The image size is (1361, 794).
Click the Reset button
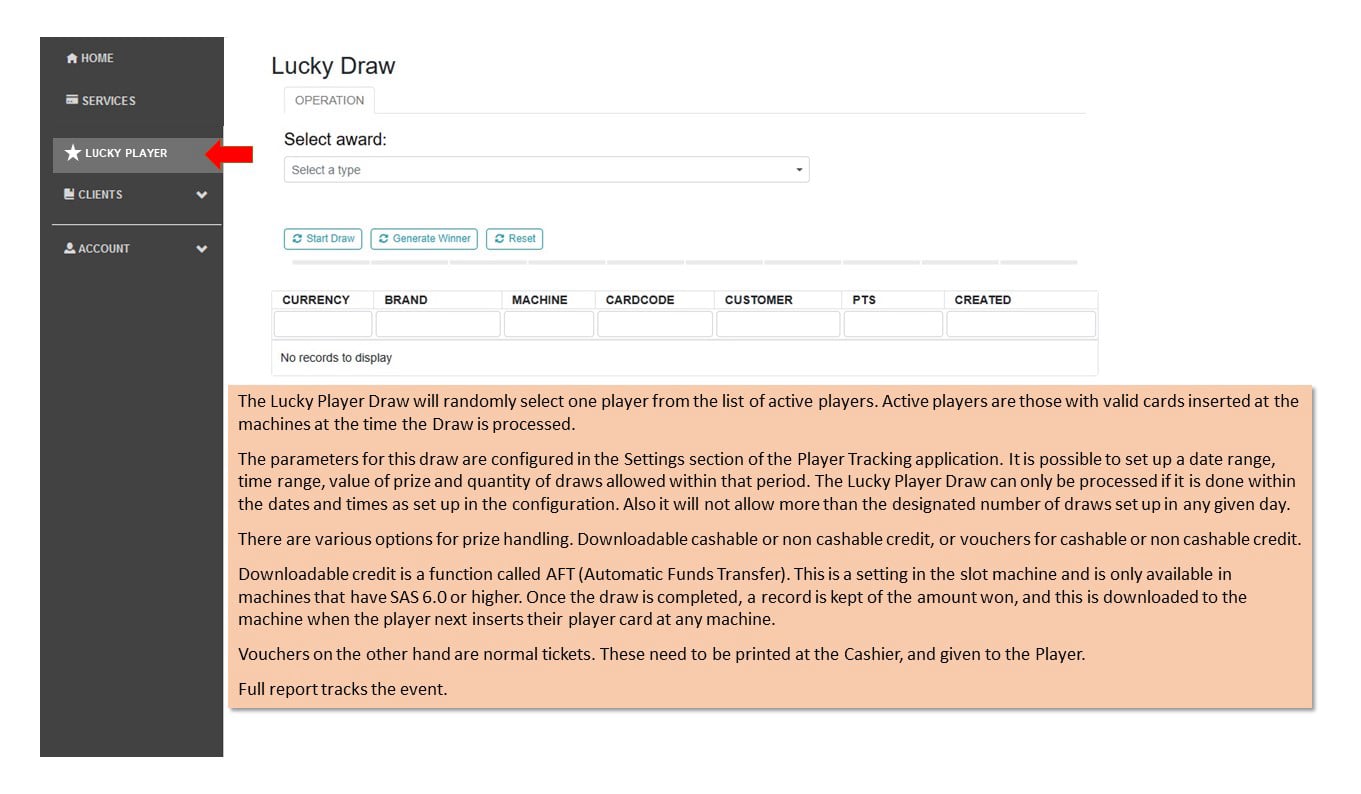click(514, 239)
